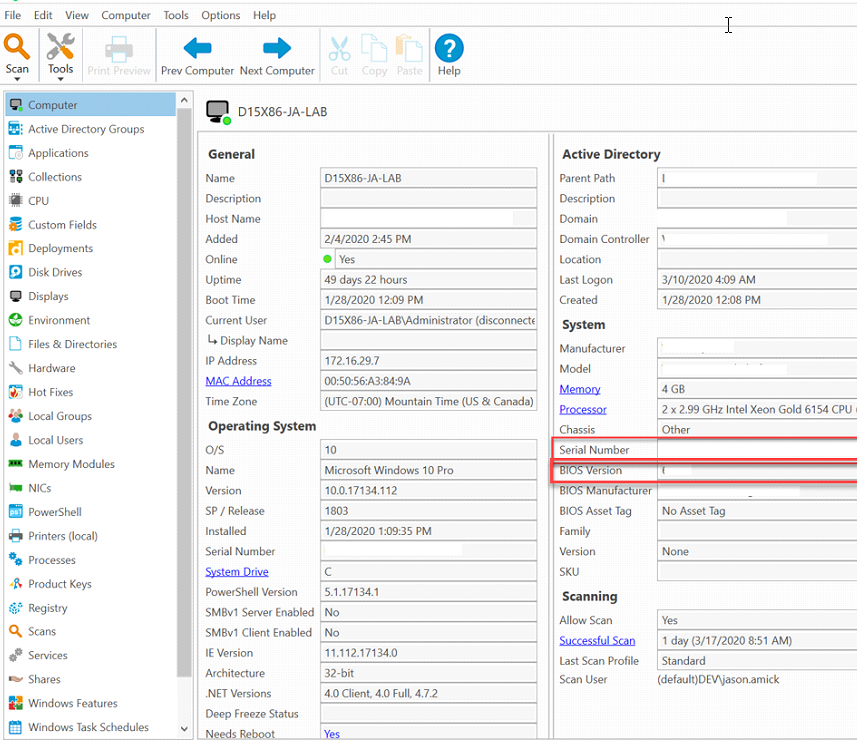Open the Tools wrench icon
The width and height of the screenshot is (857, 740).
coord(60,46)
